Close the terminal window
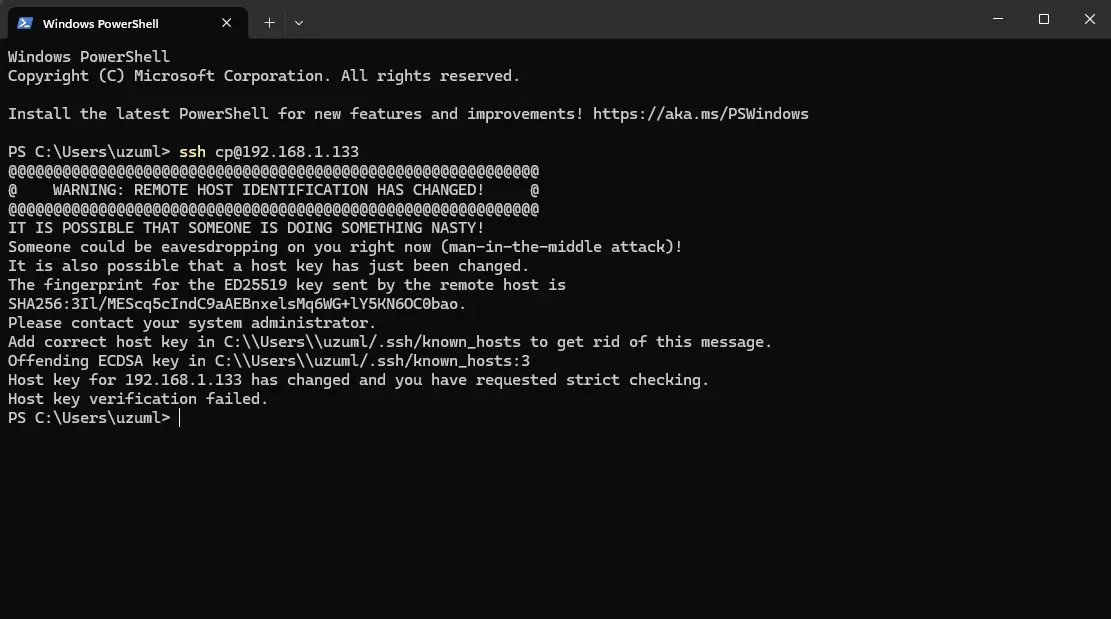 [1090, 19]
